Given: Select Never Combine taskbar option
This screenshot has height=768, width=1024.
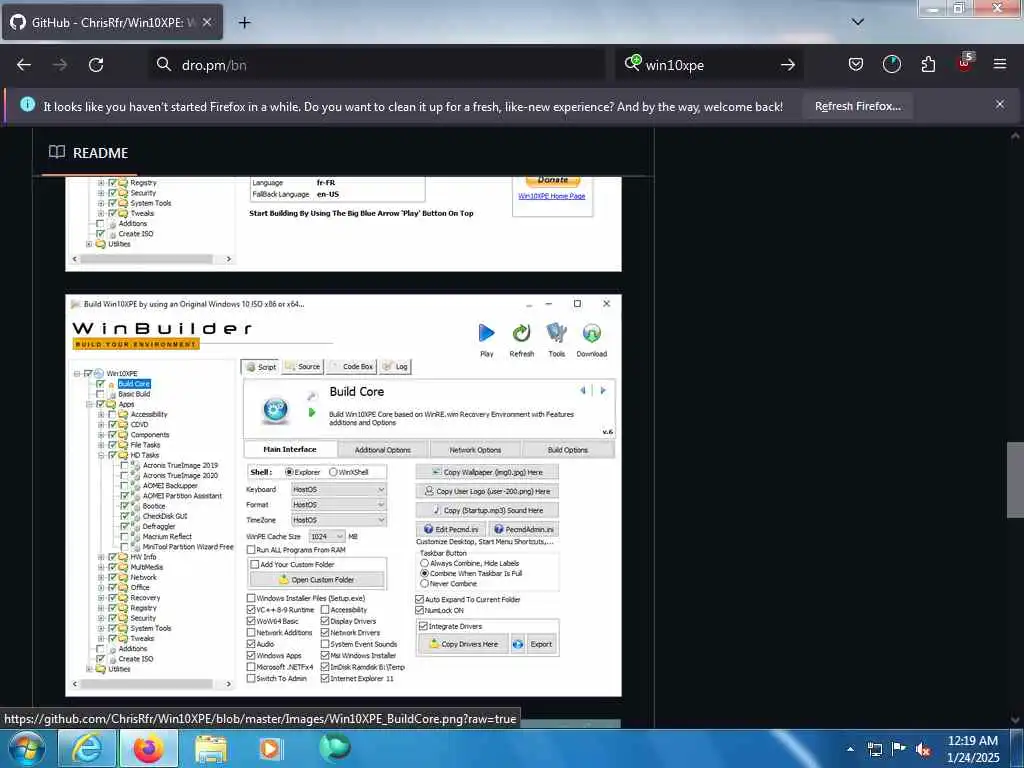Looking at the screenshot, I should tap(424, 583).
